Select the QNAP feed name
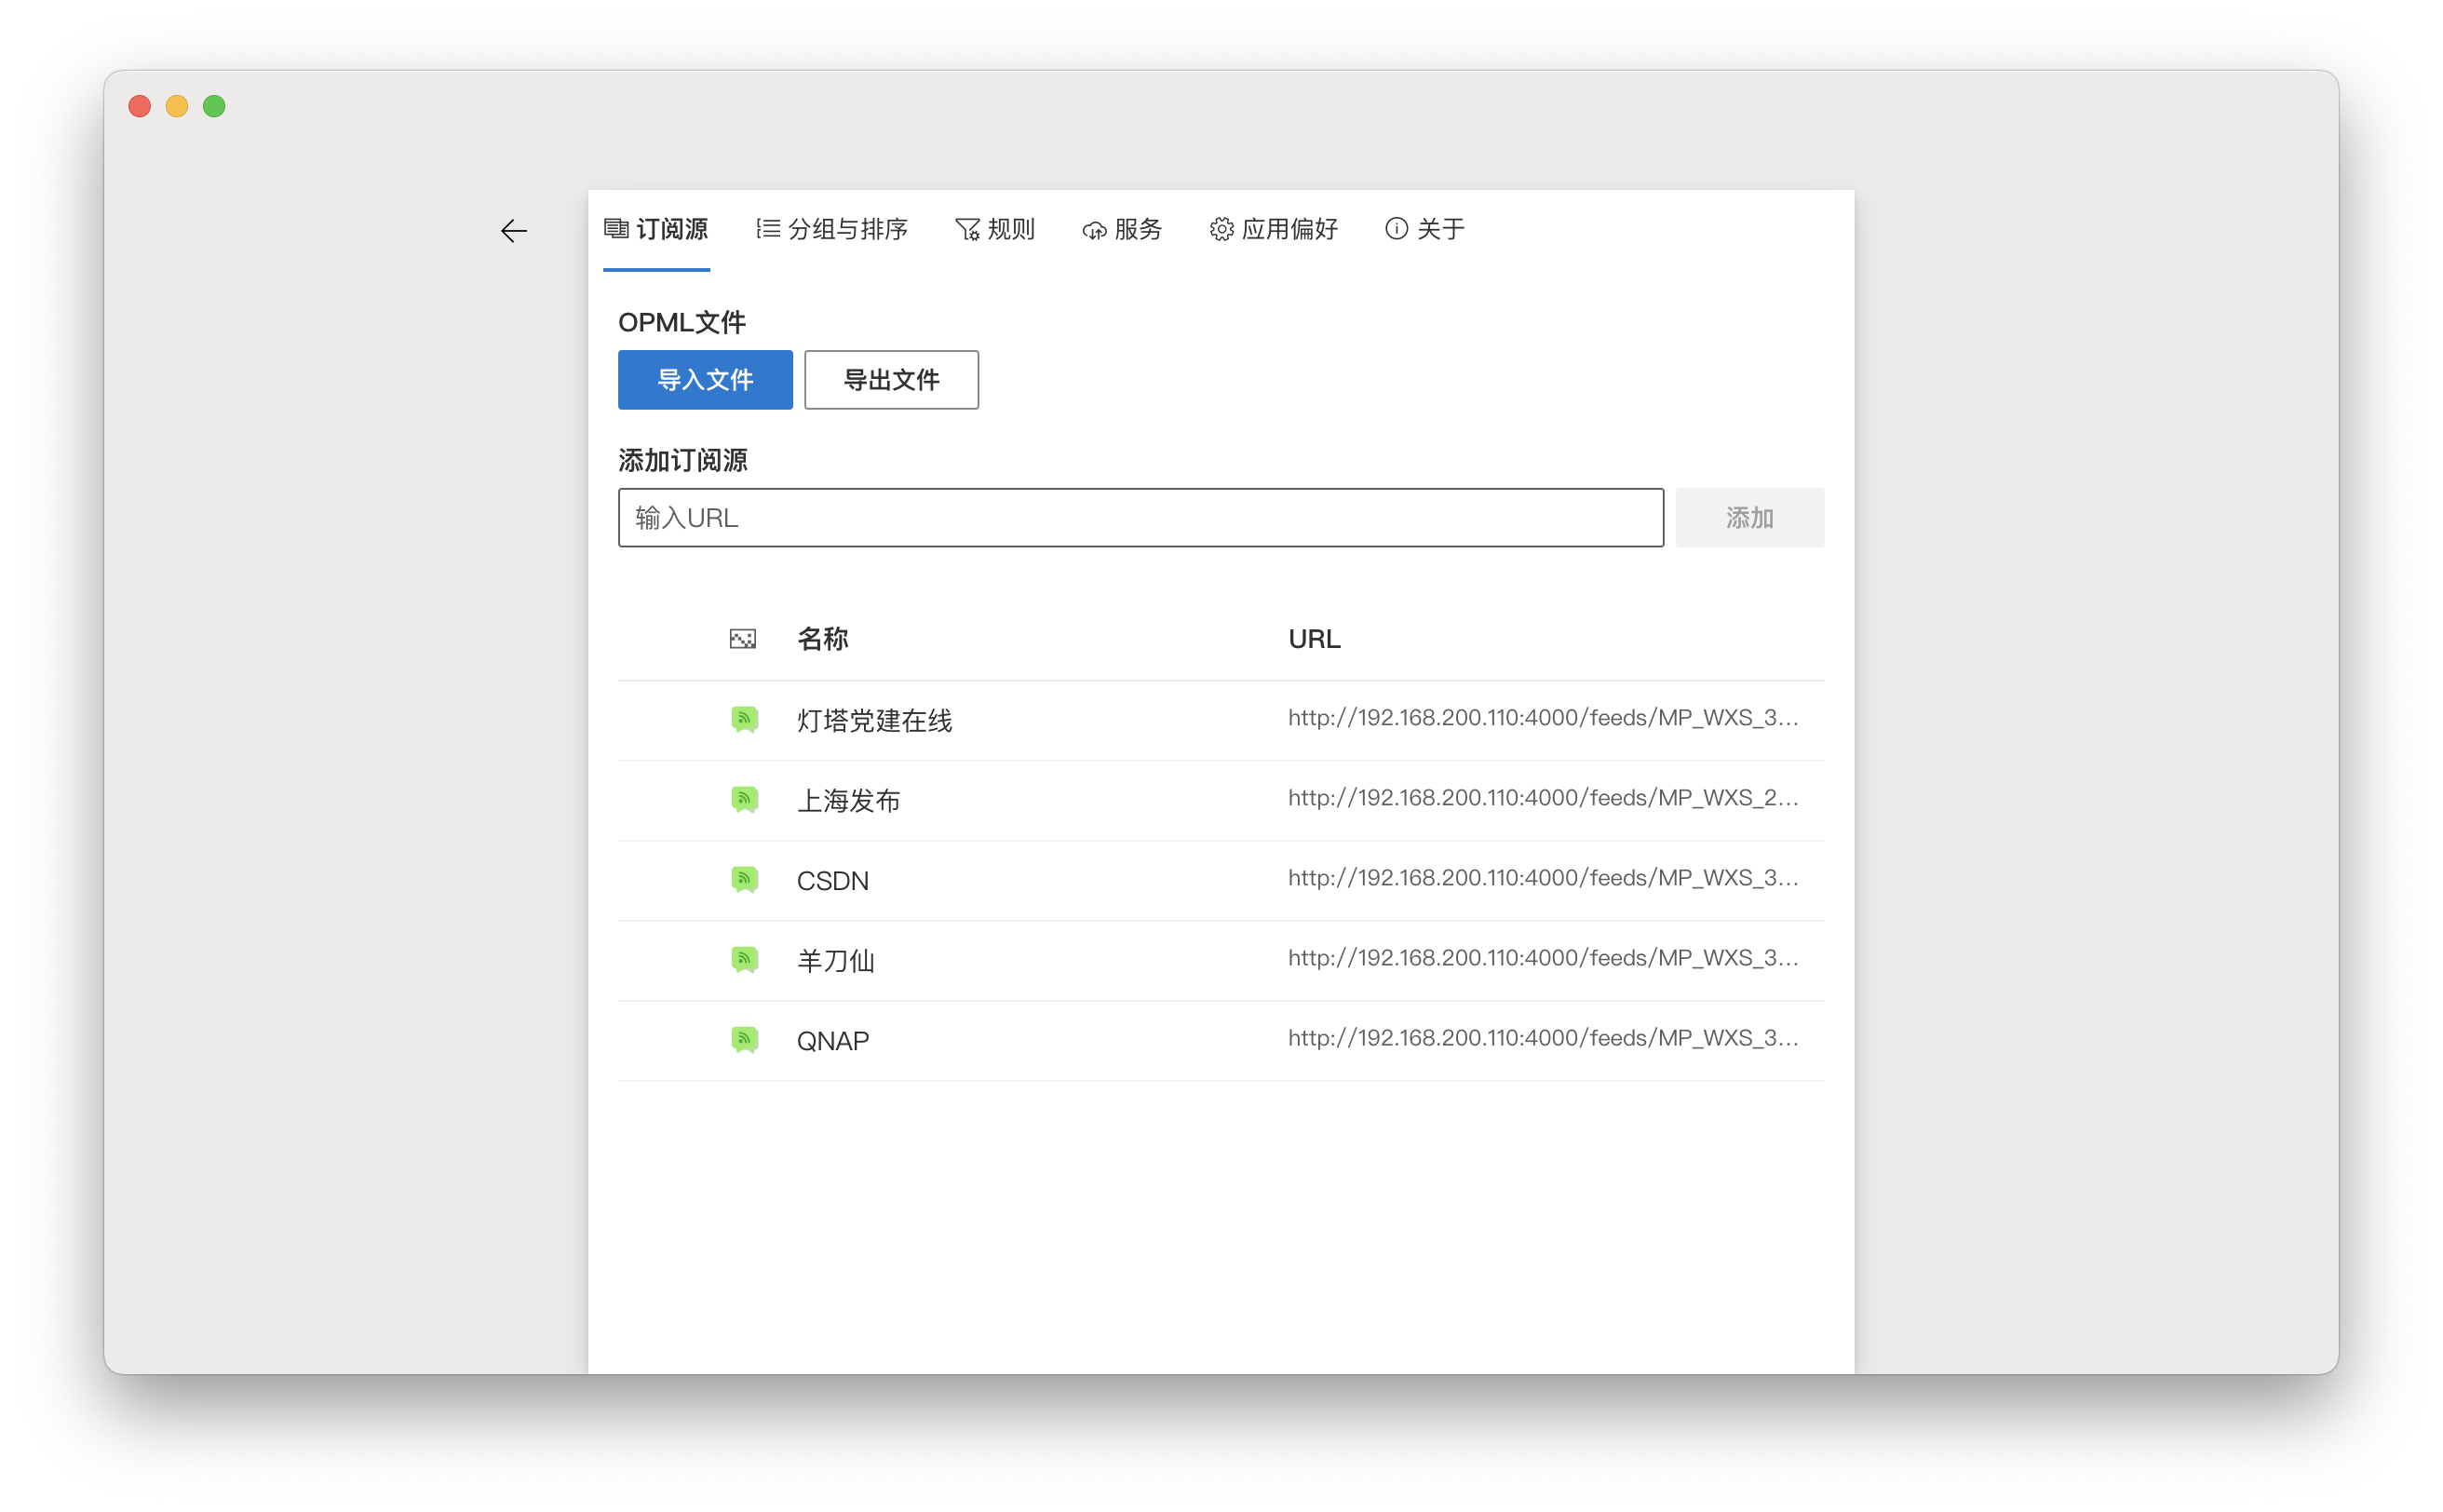This screenshot has width=2443, height=1512. [x=832, y=1040]
